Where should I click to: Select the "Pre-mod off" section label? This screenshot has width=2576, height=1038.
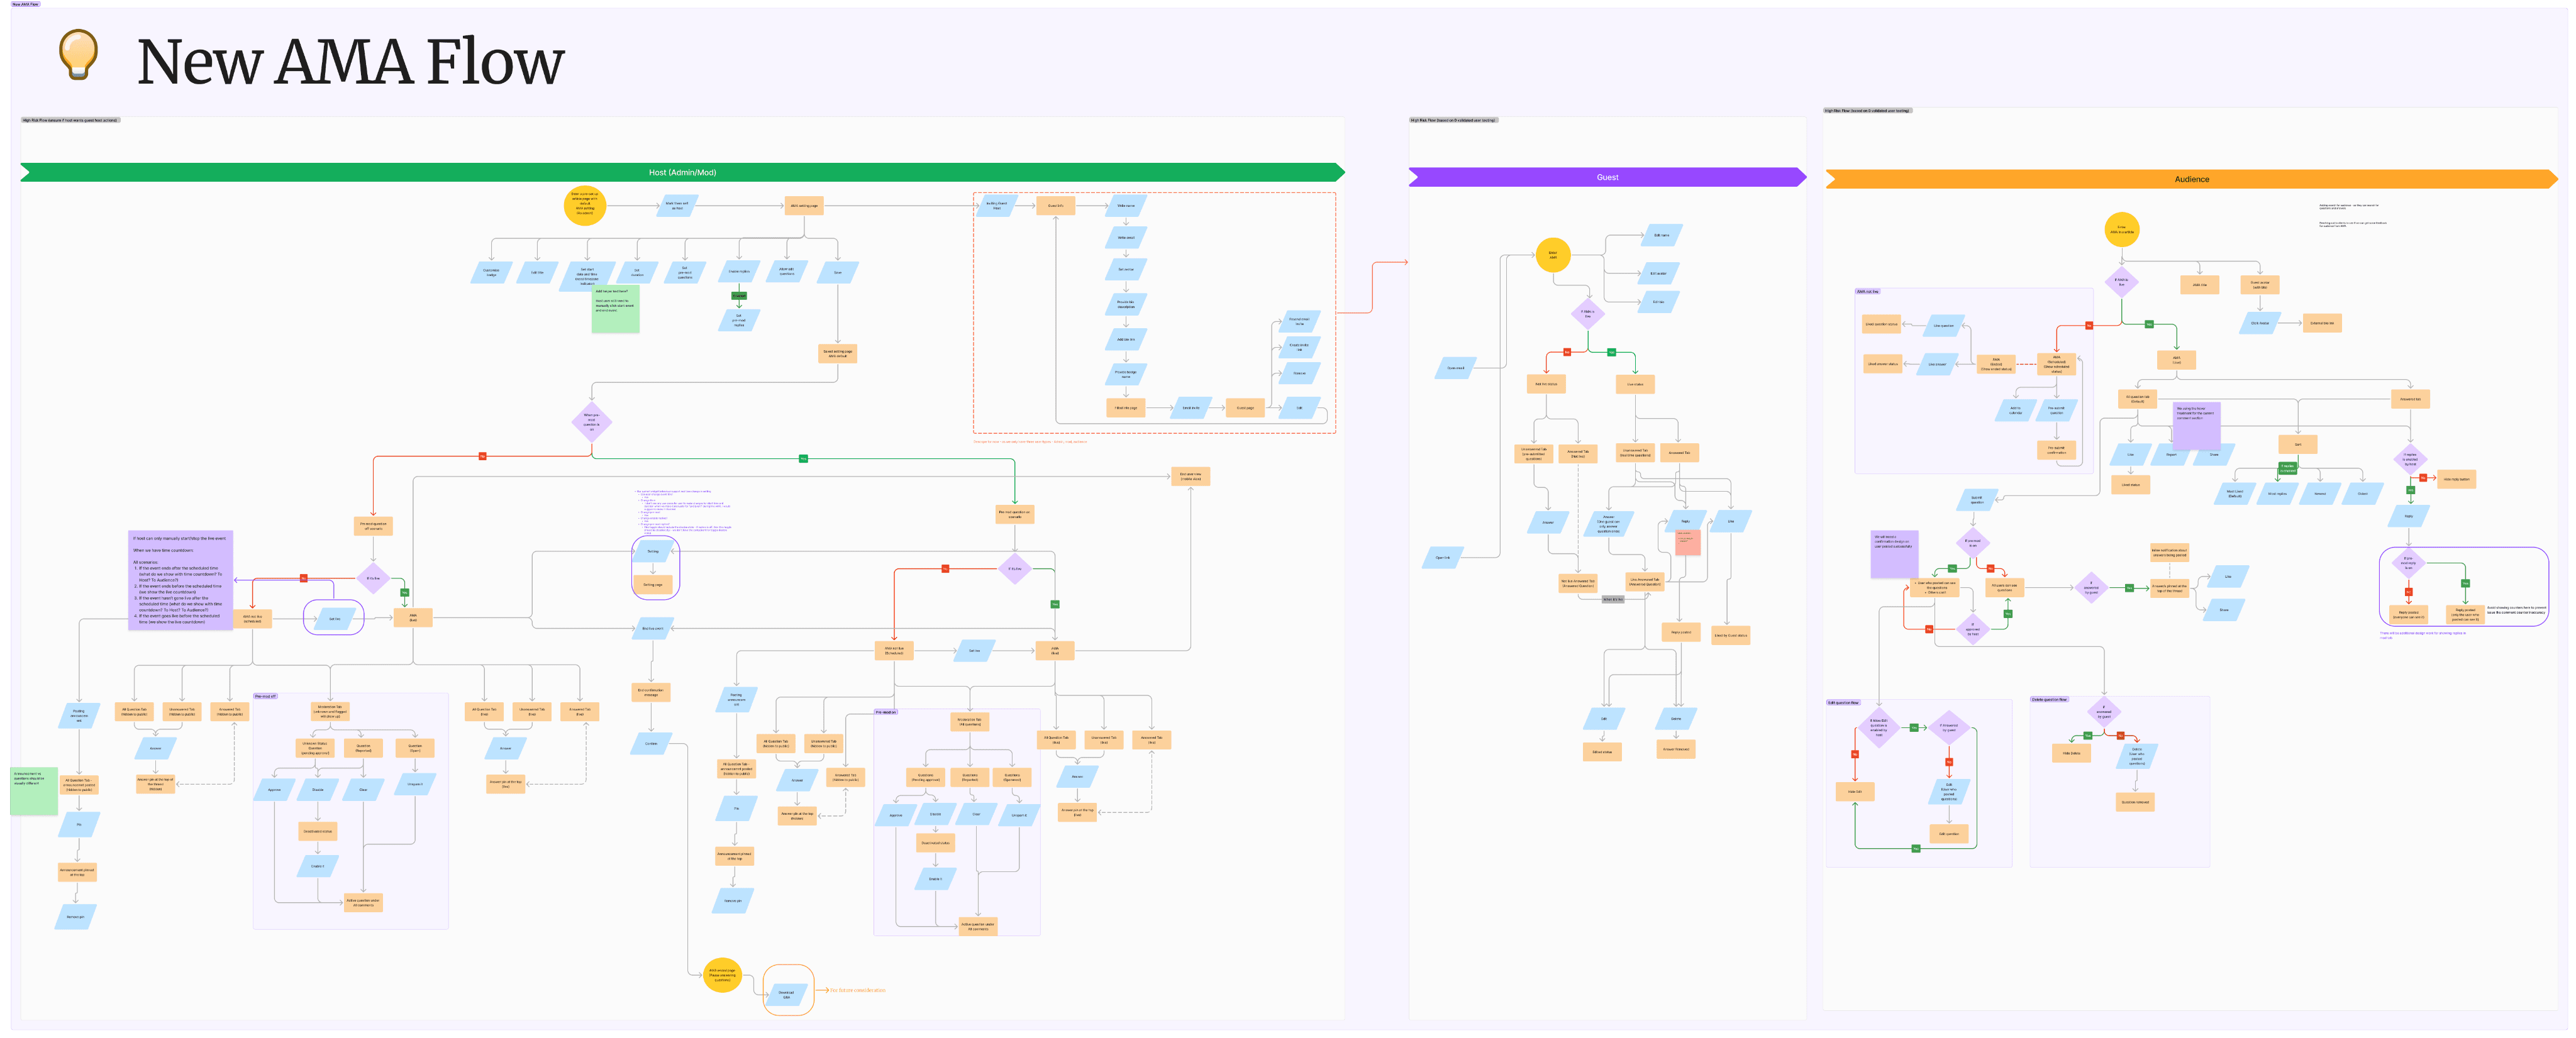265,696
